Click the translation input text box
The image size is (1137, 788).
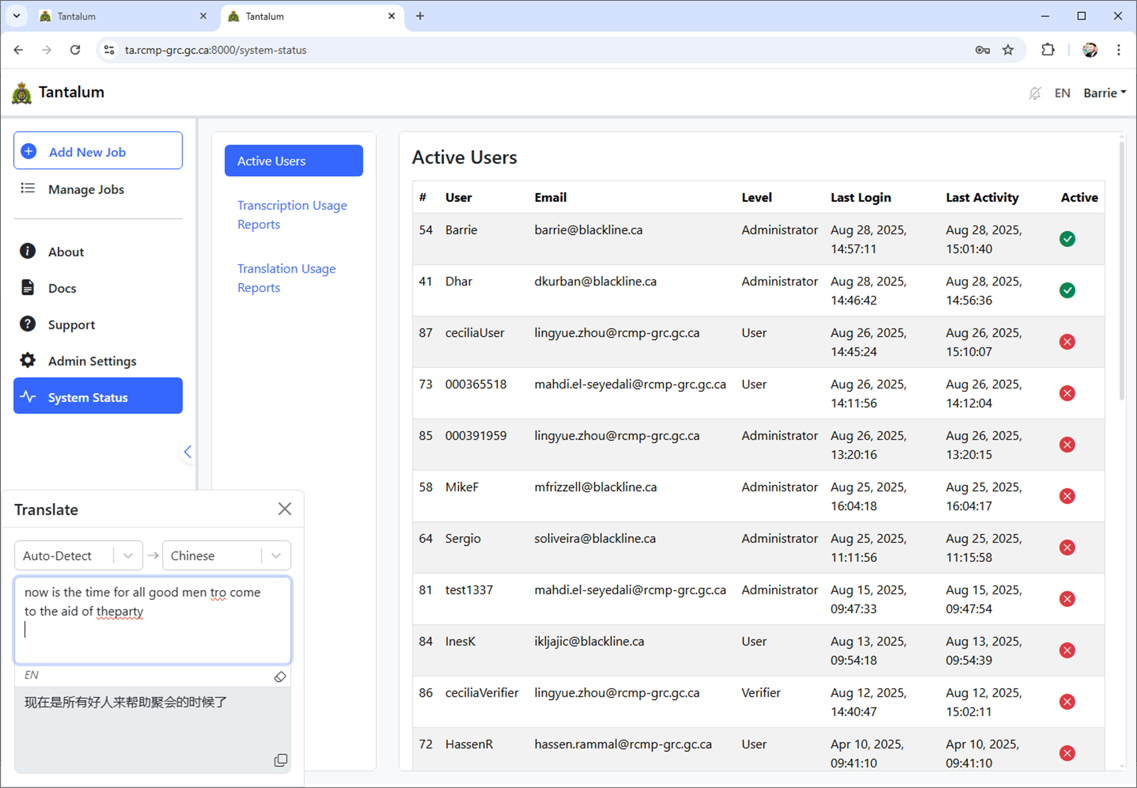tap(152, 621)
